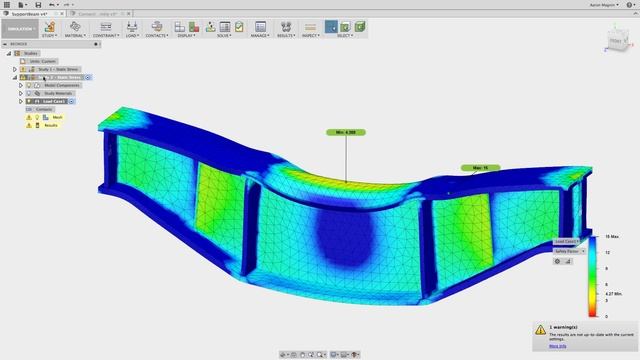
Task: Click the Material toolbar icon
Action: coord(75,27)
